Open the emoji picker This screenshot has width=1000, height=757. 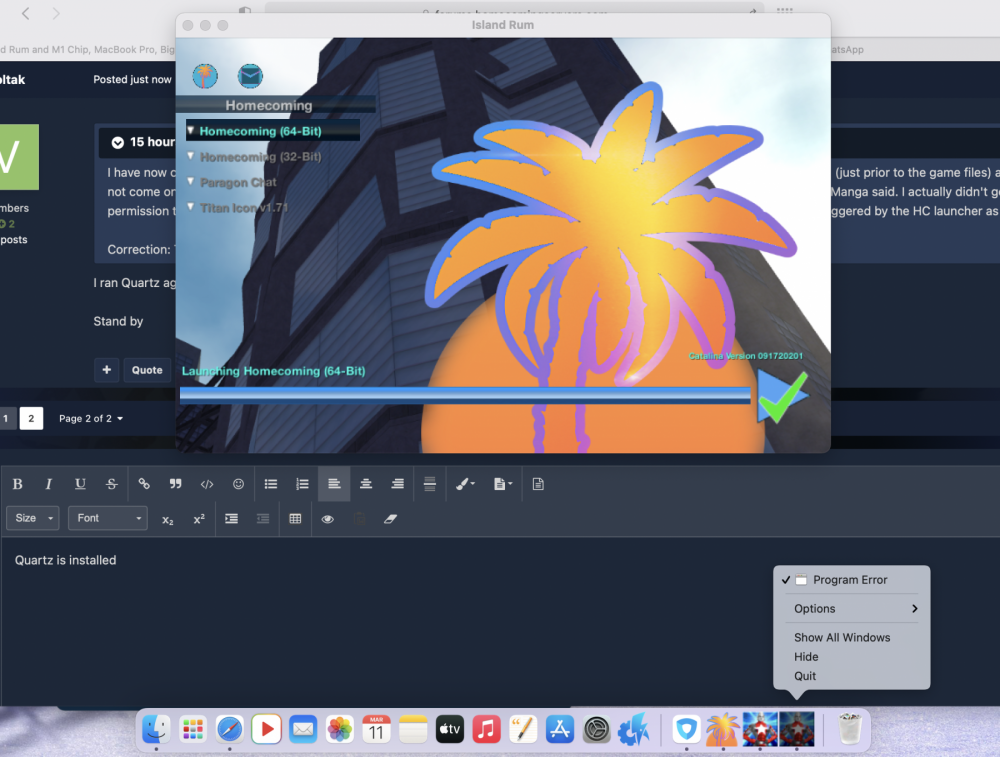(x=238, y=484)
